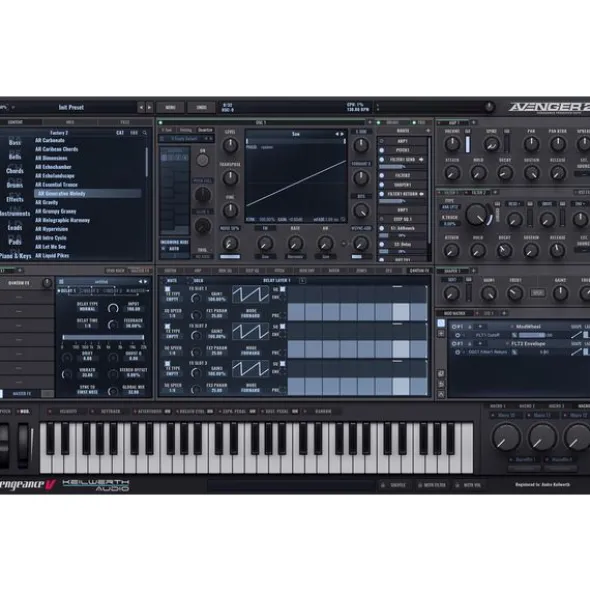Switch to the CONTENT browser tab
The height and width of the screenshot is (591, 590).
point(15,122)
